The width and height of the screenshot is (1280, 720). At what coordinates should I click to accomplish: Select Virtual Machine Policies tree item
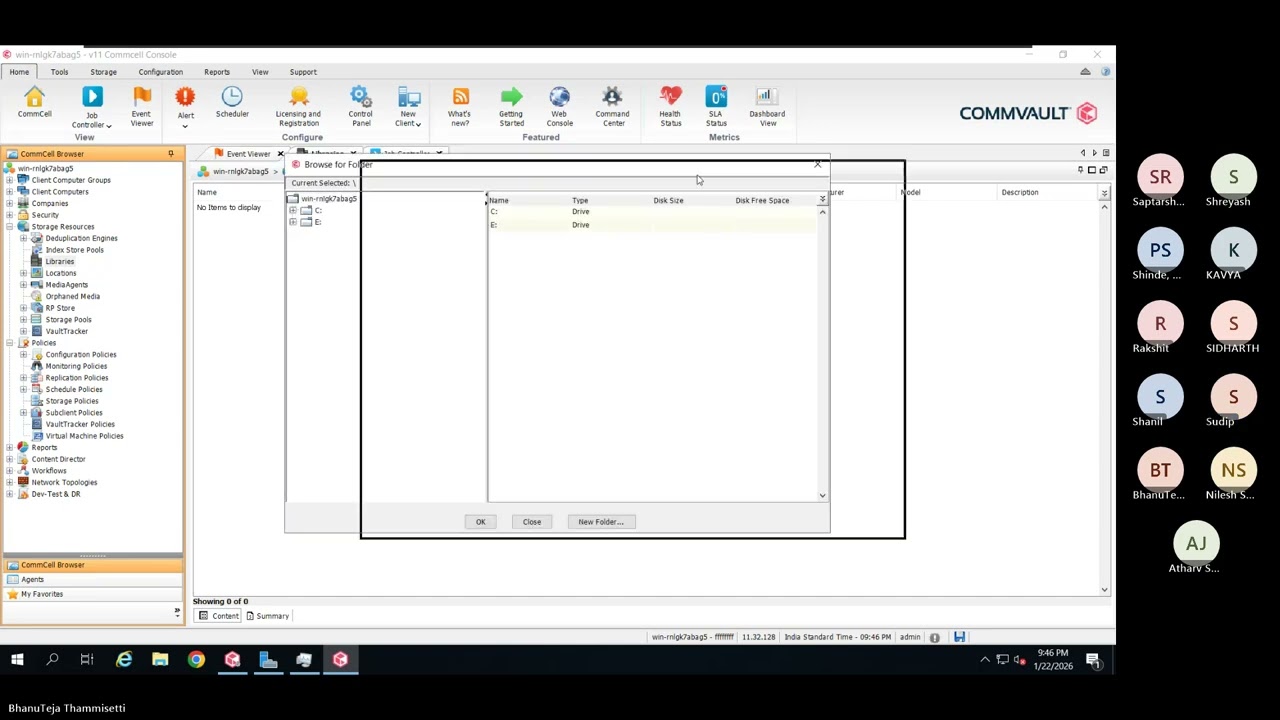[84, 436]
